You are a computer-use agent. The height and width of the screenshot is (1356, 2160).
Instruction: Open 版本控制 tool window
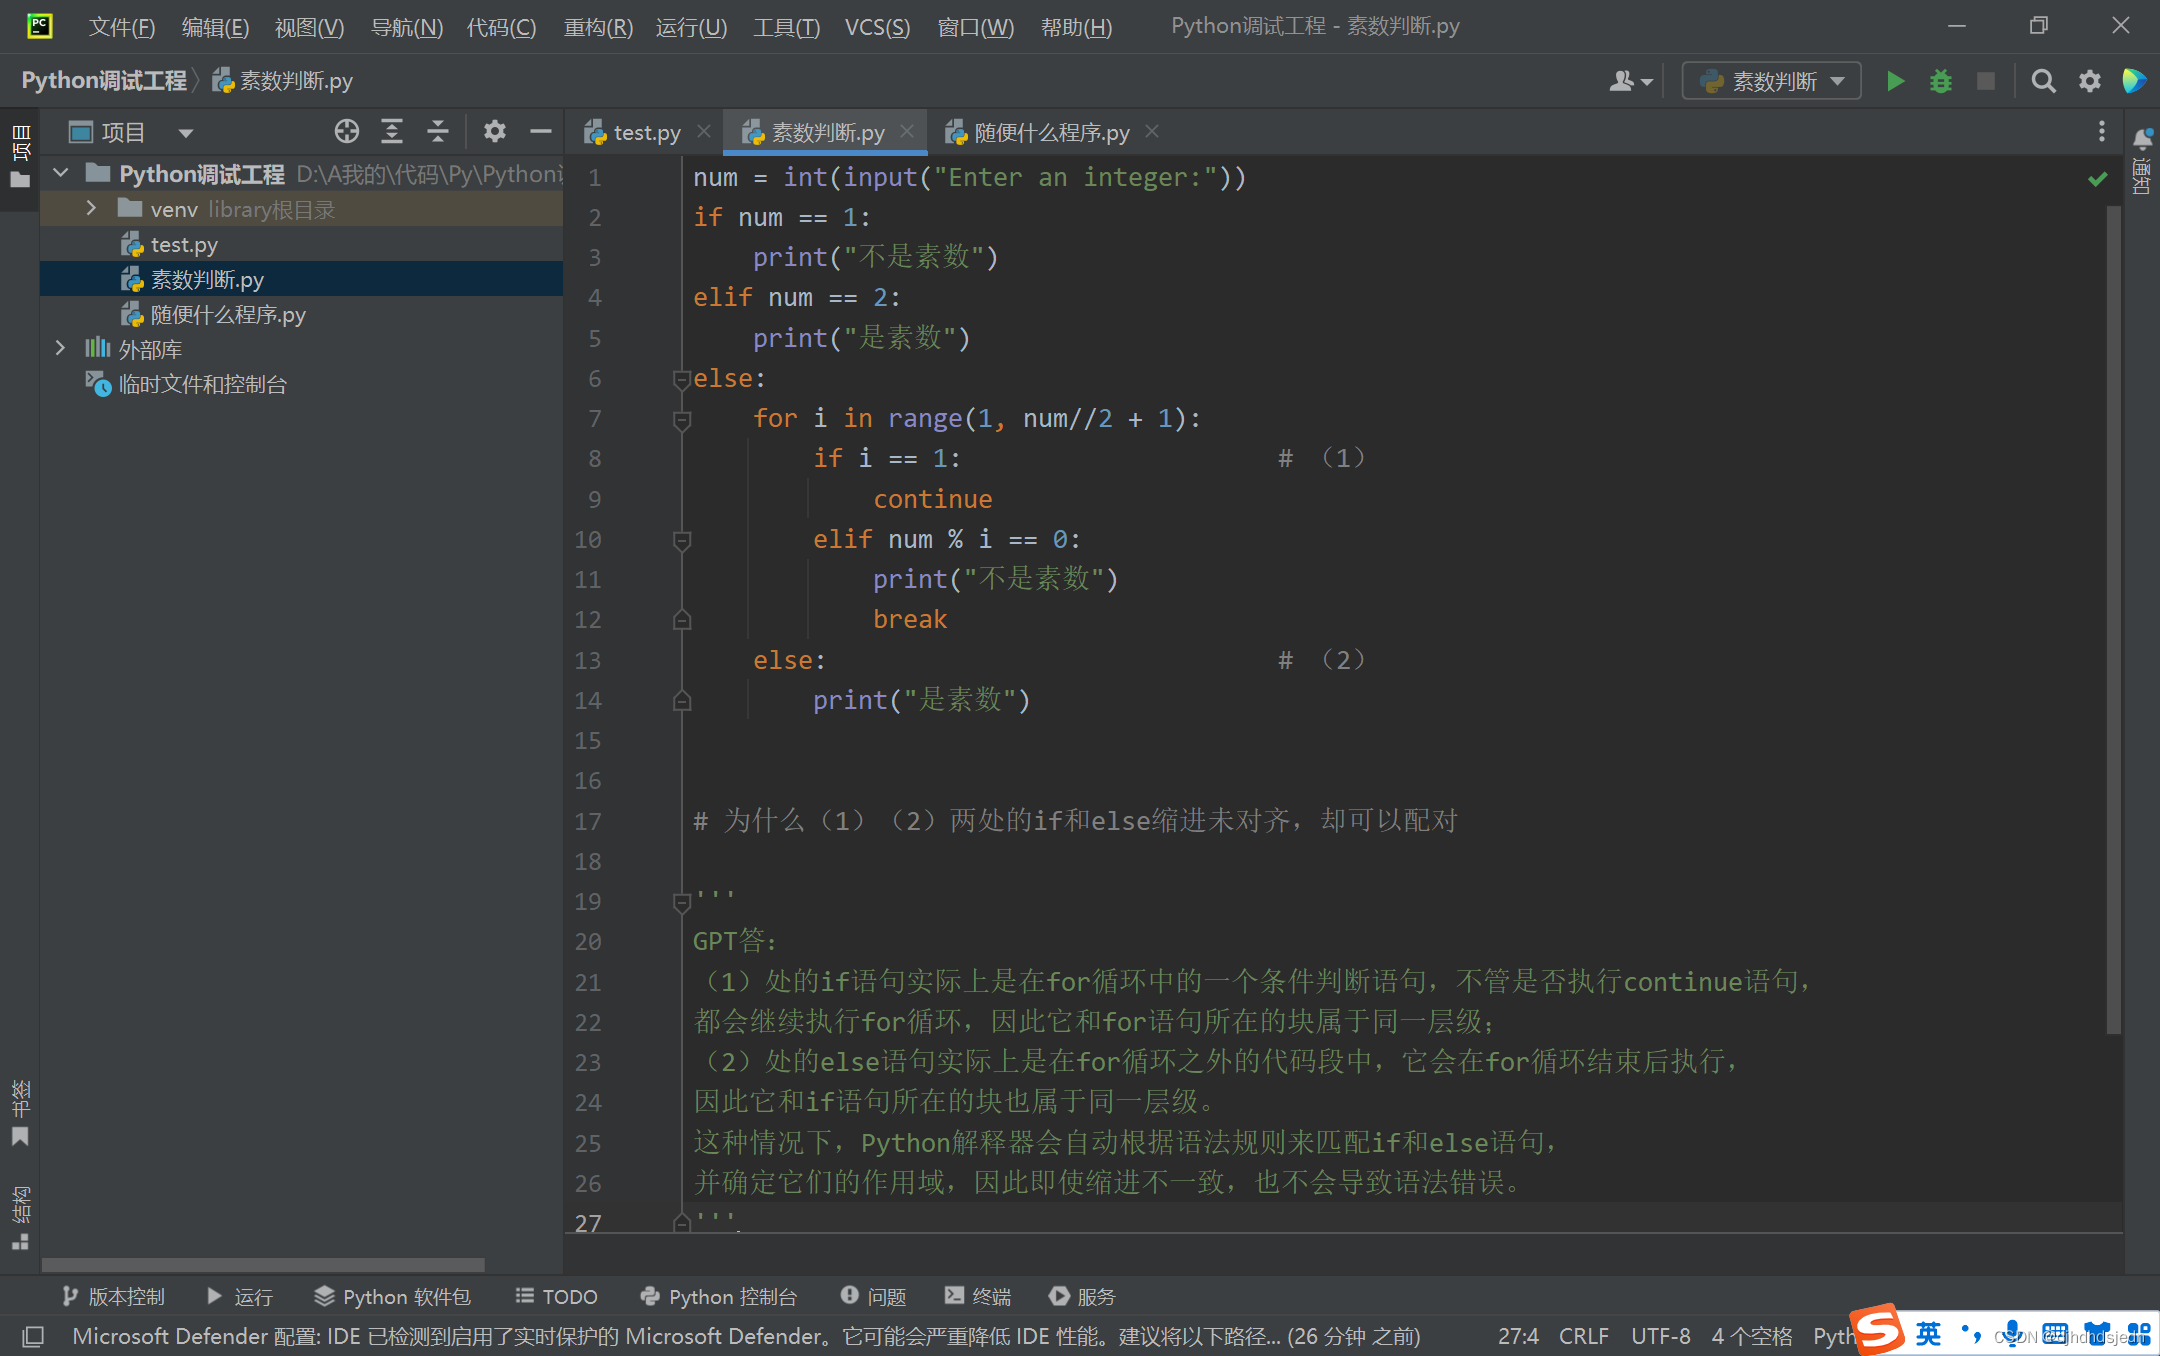(112, 1296)
